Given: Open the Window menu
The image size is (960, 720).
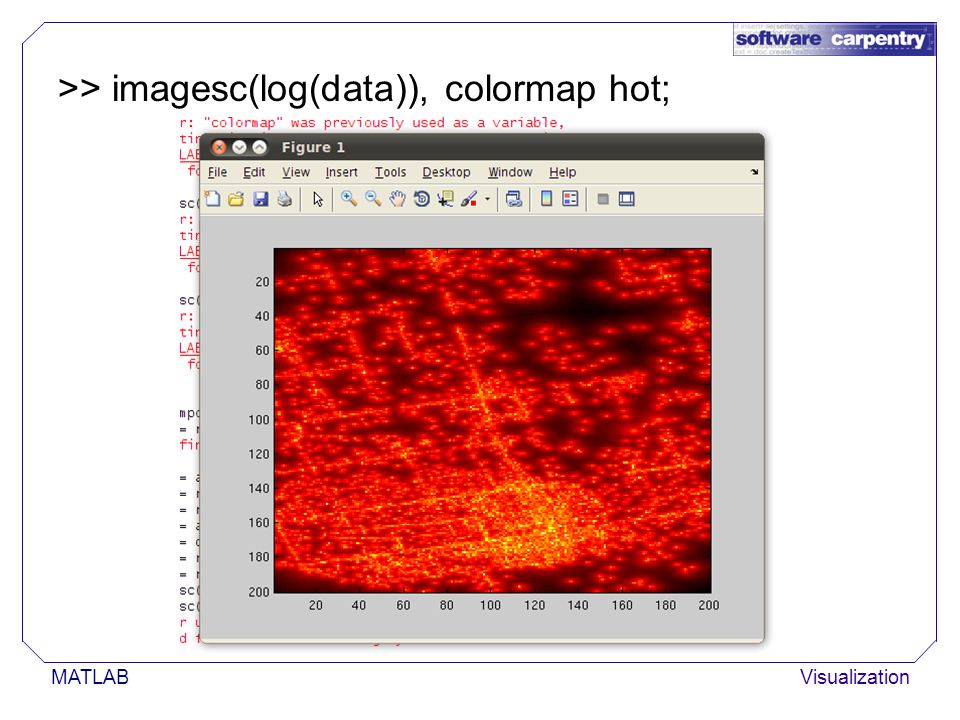Looking at the screenshot, I should point(510,173).
